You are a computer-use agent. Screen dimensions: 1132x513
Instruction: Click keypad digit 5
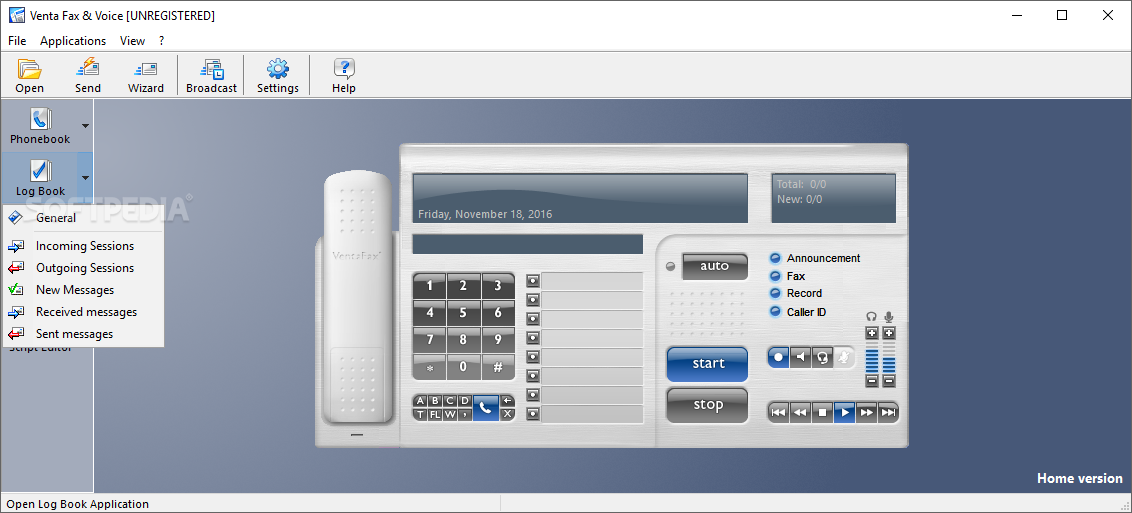tap(463, 313)
